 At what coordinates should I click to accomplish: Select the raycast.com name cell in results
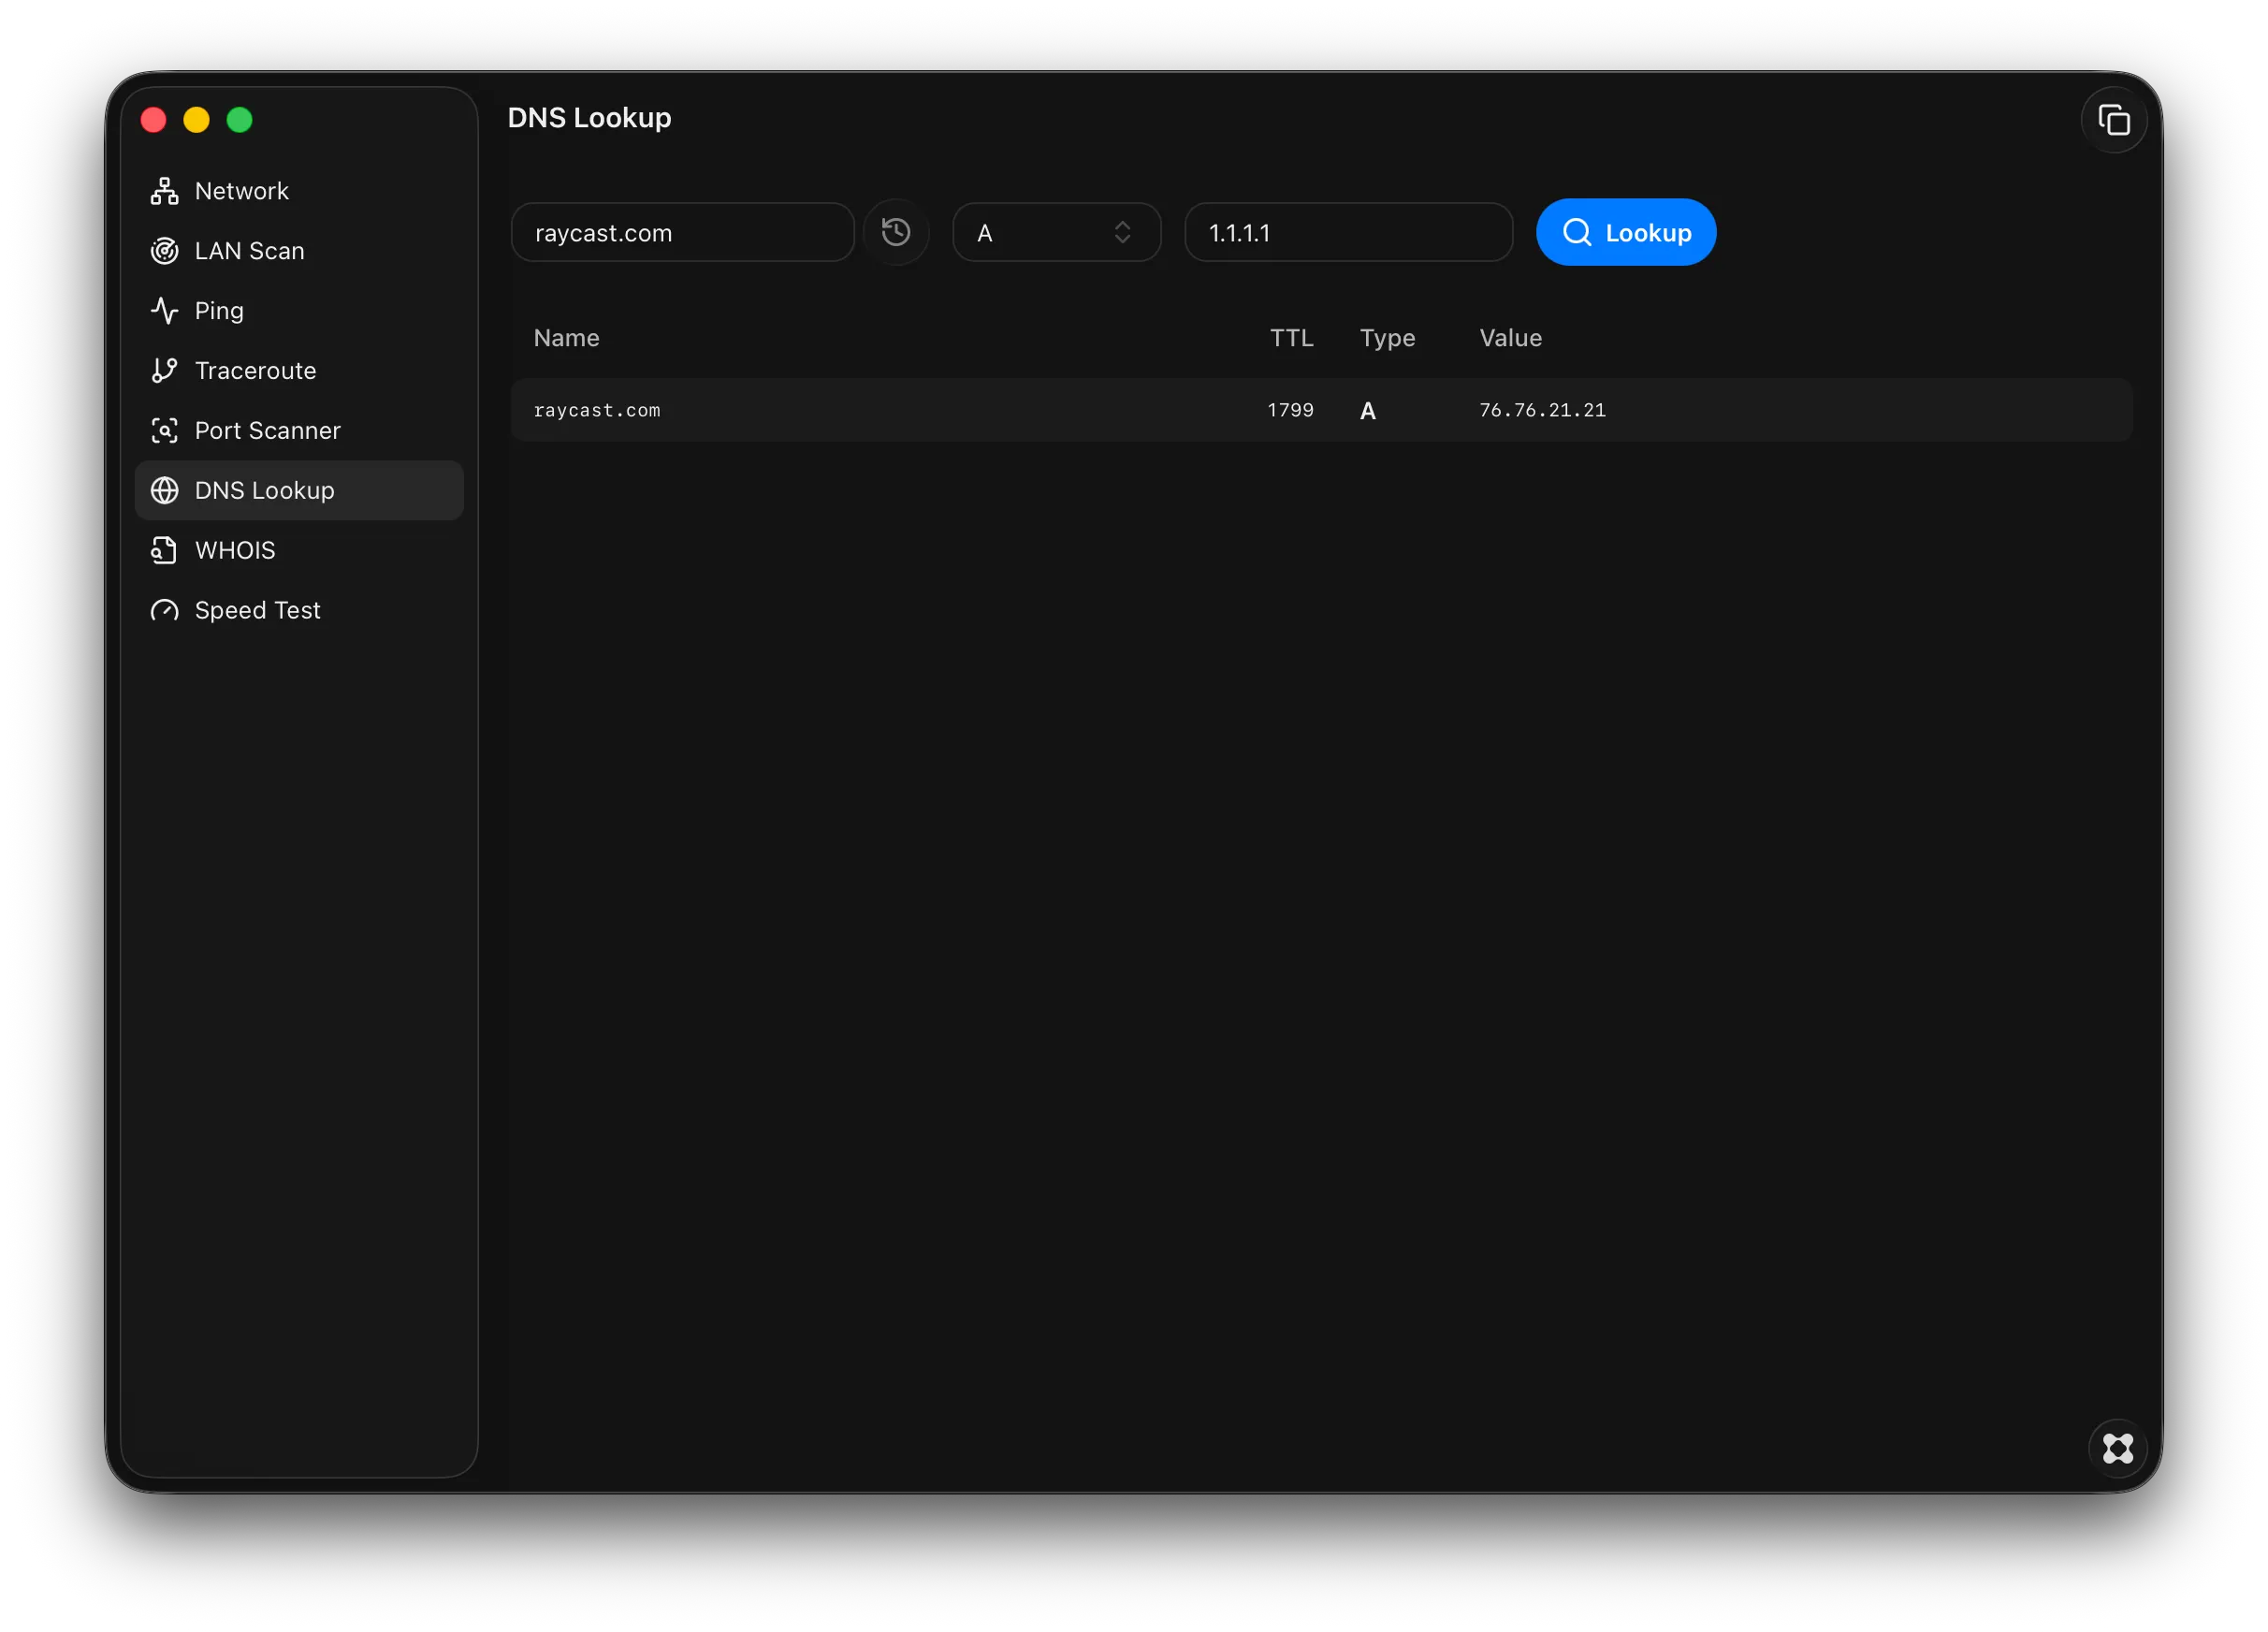[x=596, y=411]
